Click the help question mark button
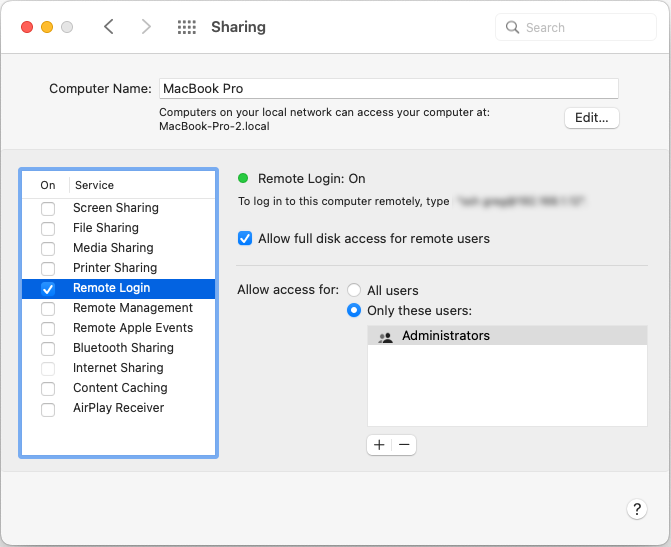Image resolution: width=671 pixels, height=547 pixels. [x=636, y=509]
